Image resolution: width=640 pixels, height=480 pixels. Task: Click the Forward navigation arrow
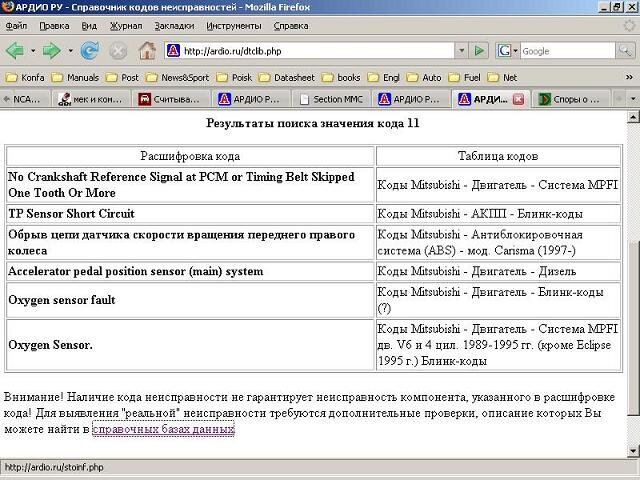(x=51, y=50)
